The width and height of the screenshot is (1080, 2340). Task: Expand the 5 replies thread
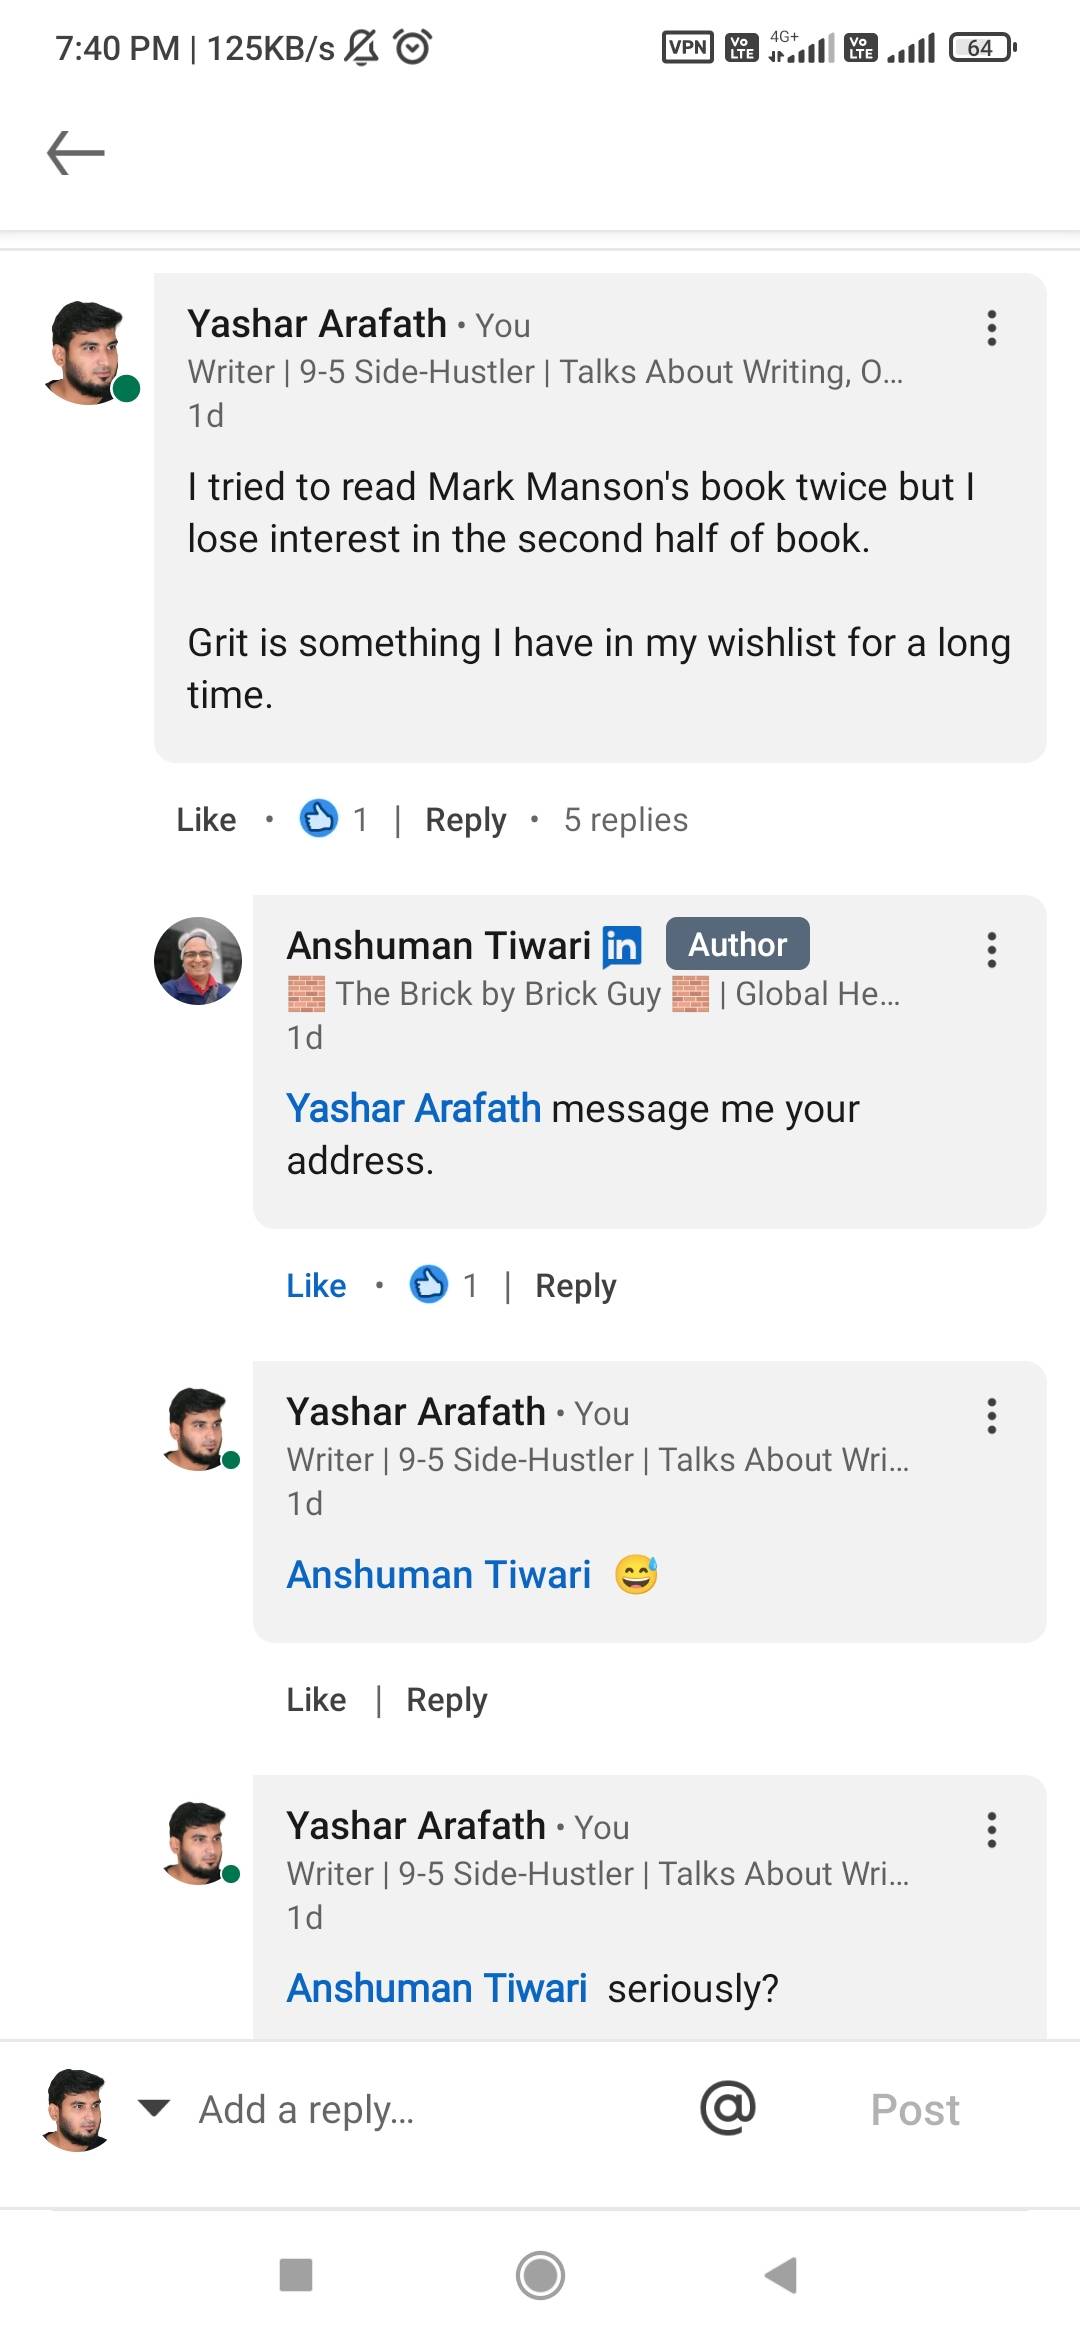tap(625, 820)
